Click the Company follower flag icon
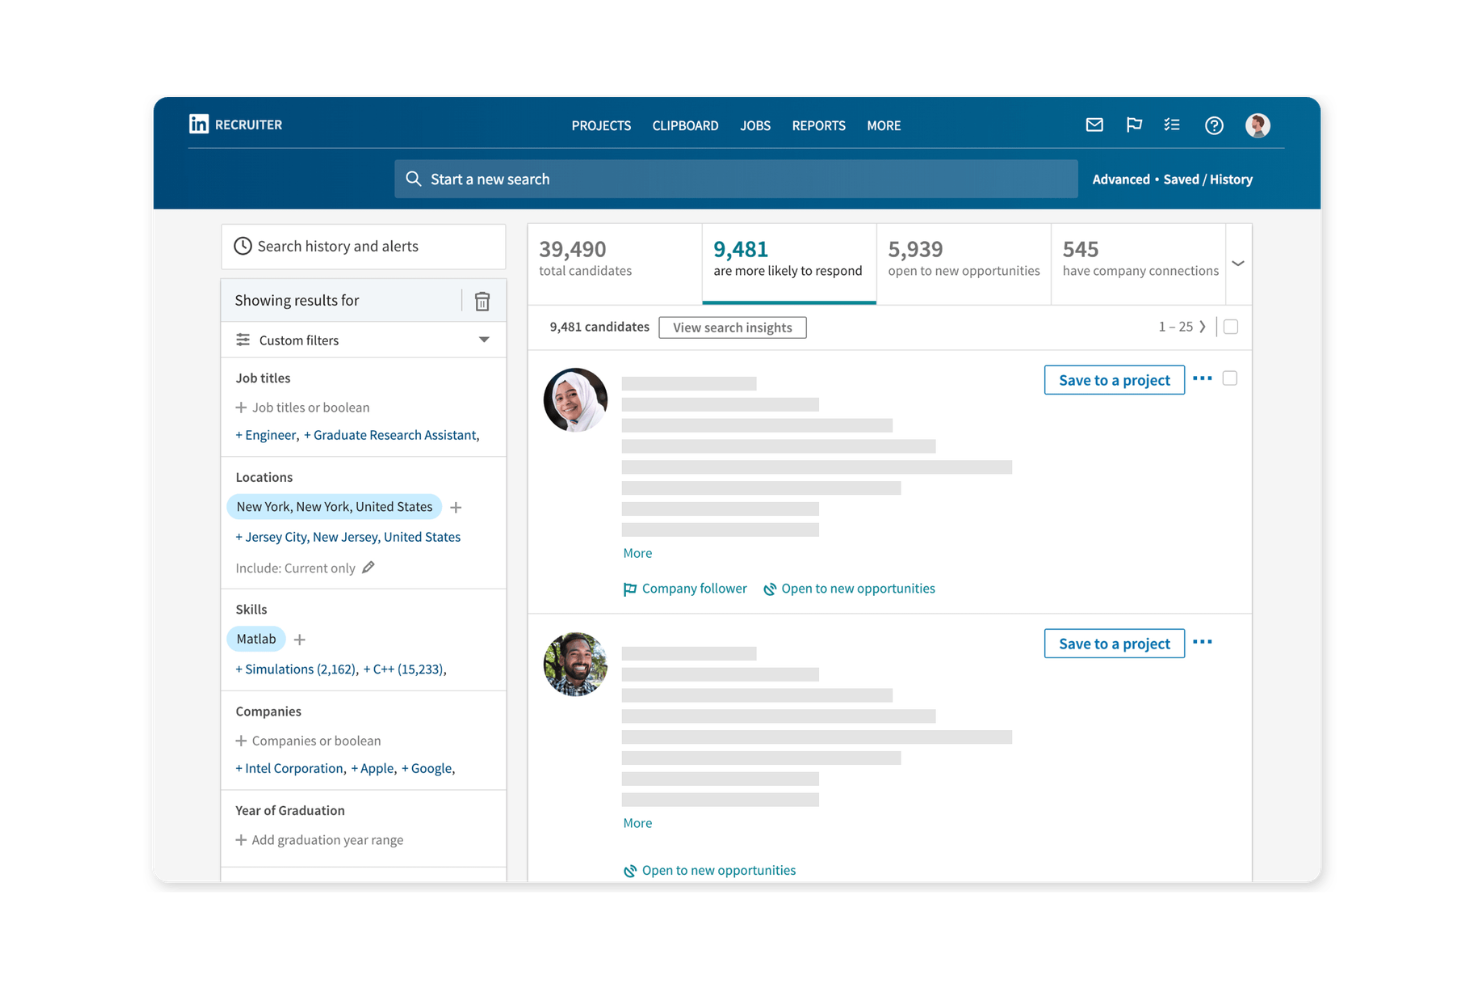Viewport: 1480px width, 987px height. click(x=630, y=589)
